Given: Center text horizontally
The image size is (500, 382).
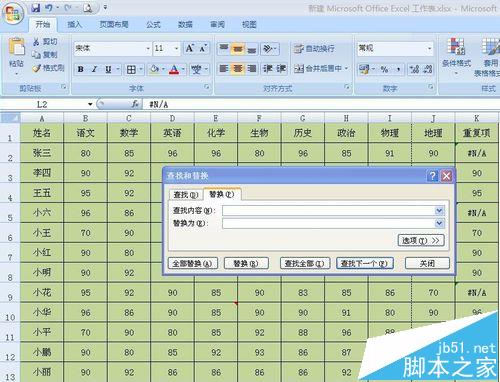Looking at the screenshot, I should coord(238,69).
